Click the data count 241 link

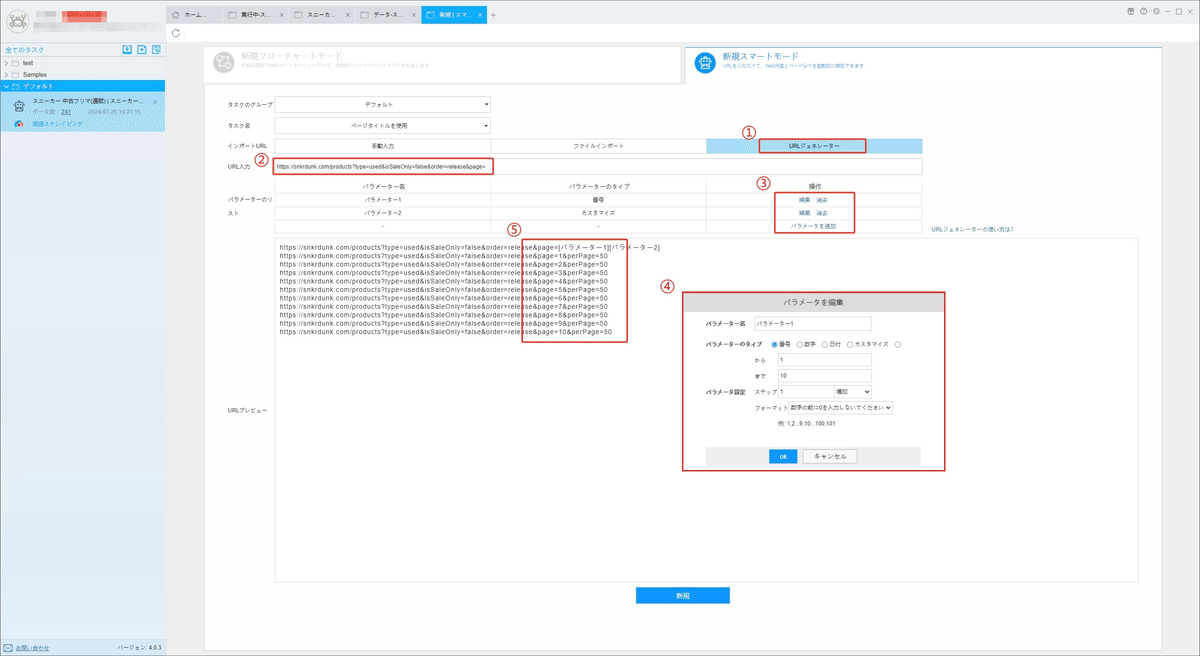point(66,112)
